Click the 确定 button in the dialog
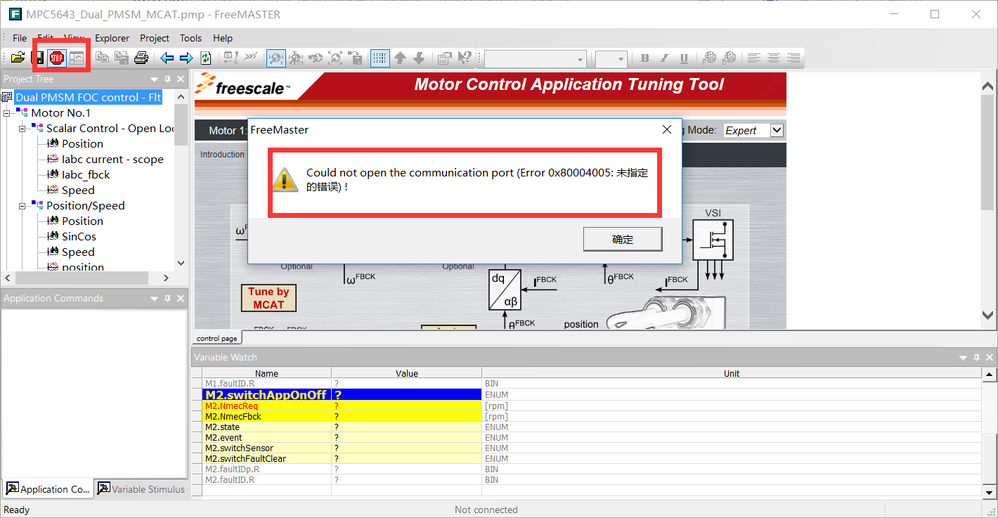The height and width of the screenshot is (518, 998). point(622,239)
